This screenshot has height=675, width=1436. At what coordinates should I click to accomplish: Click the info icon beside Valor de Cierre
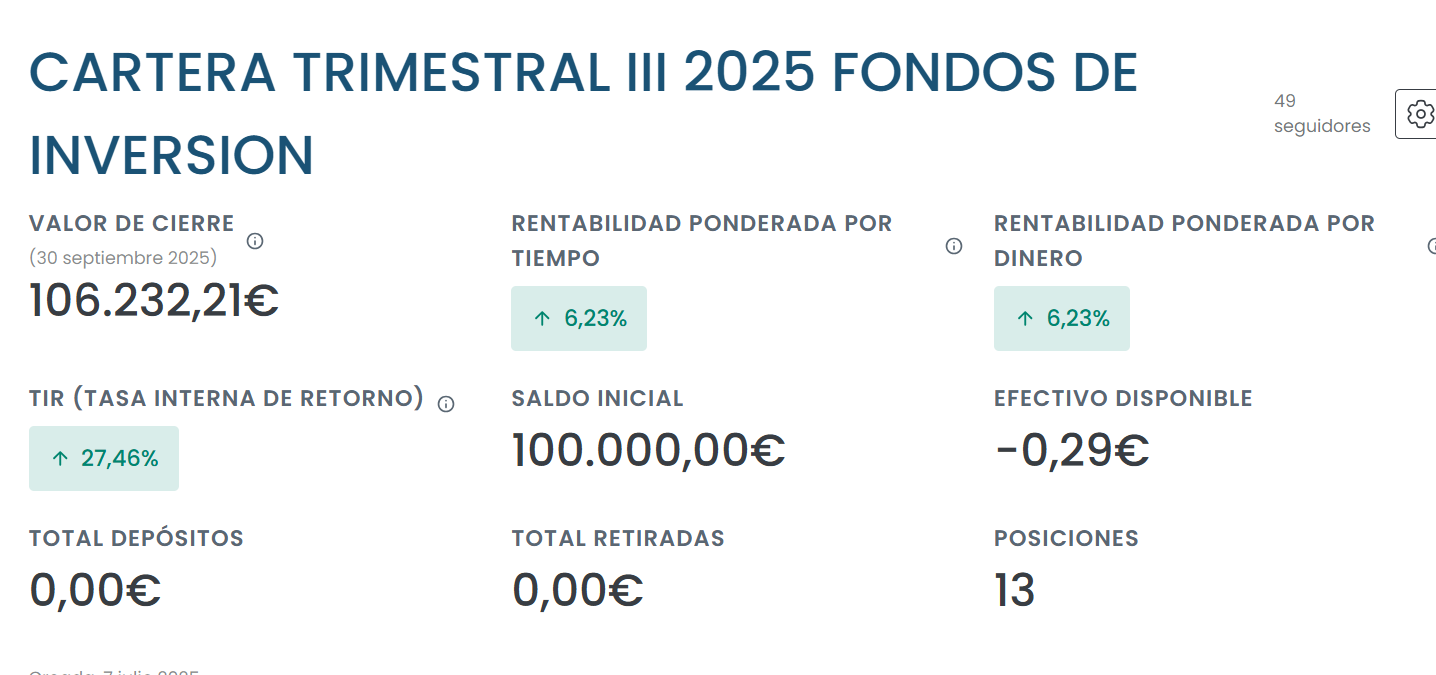tap(255, 241)
